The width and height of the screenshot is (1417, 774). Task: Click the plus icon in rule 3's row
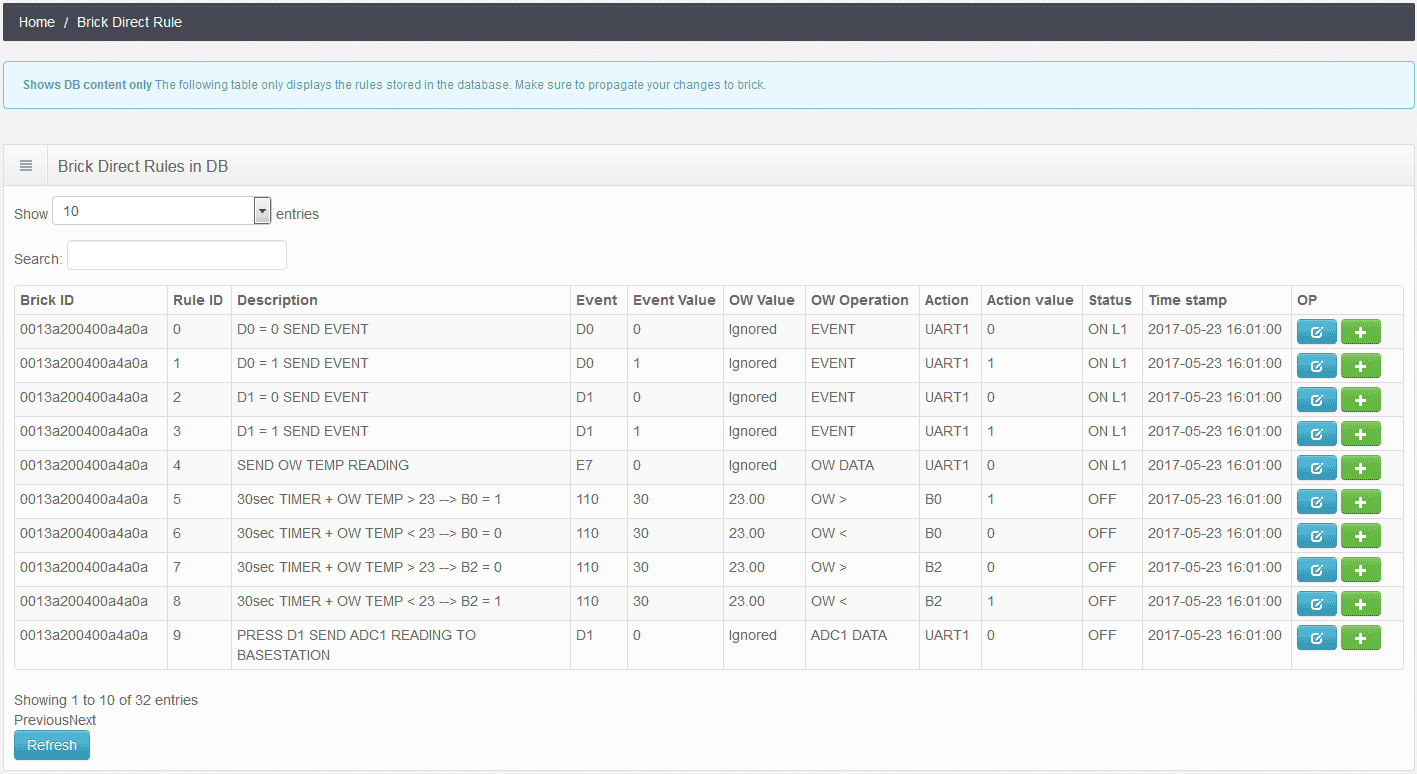click(x=1360, y=434)
